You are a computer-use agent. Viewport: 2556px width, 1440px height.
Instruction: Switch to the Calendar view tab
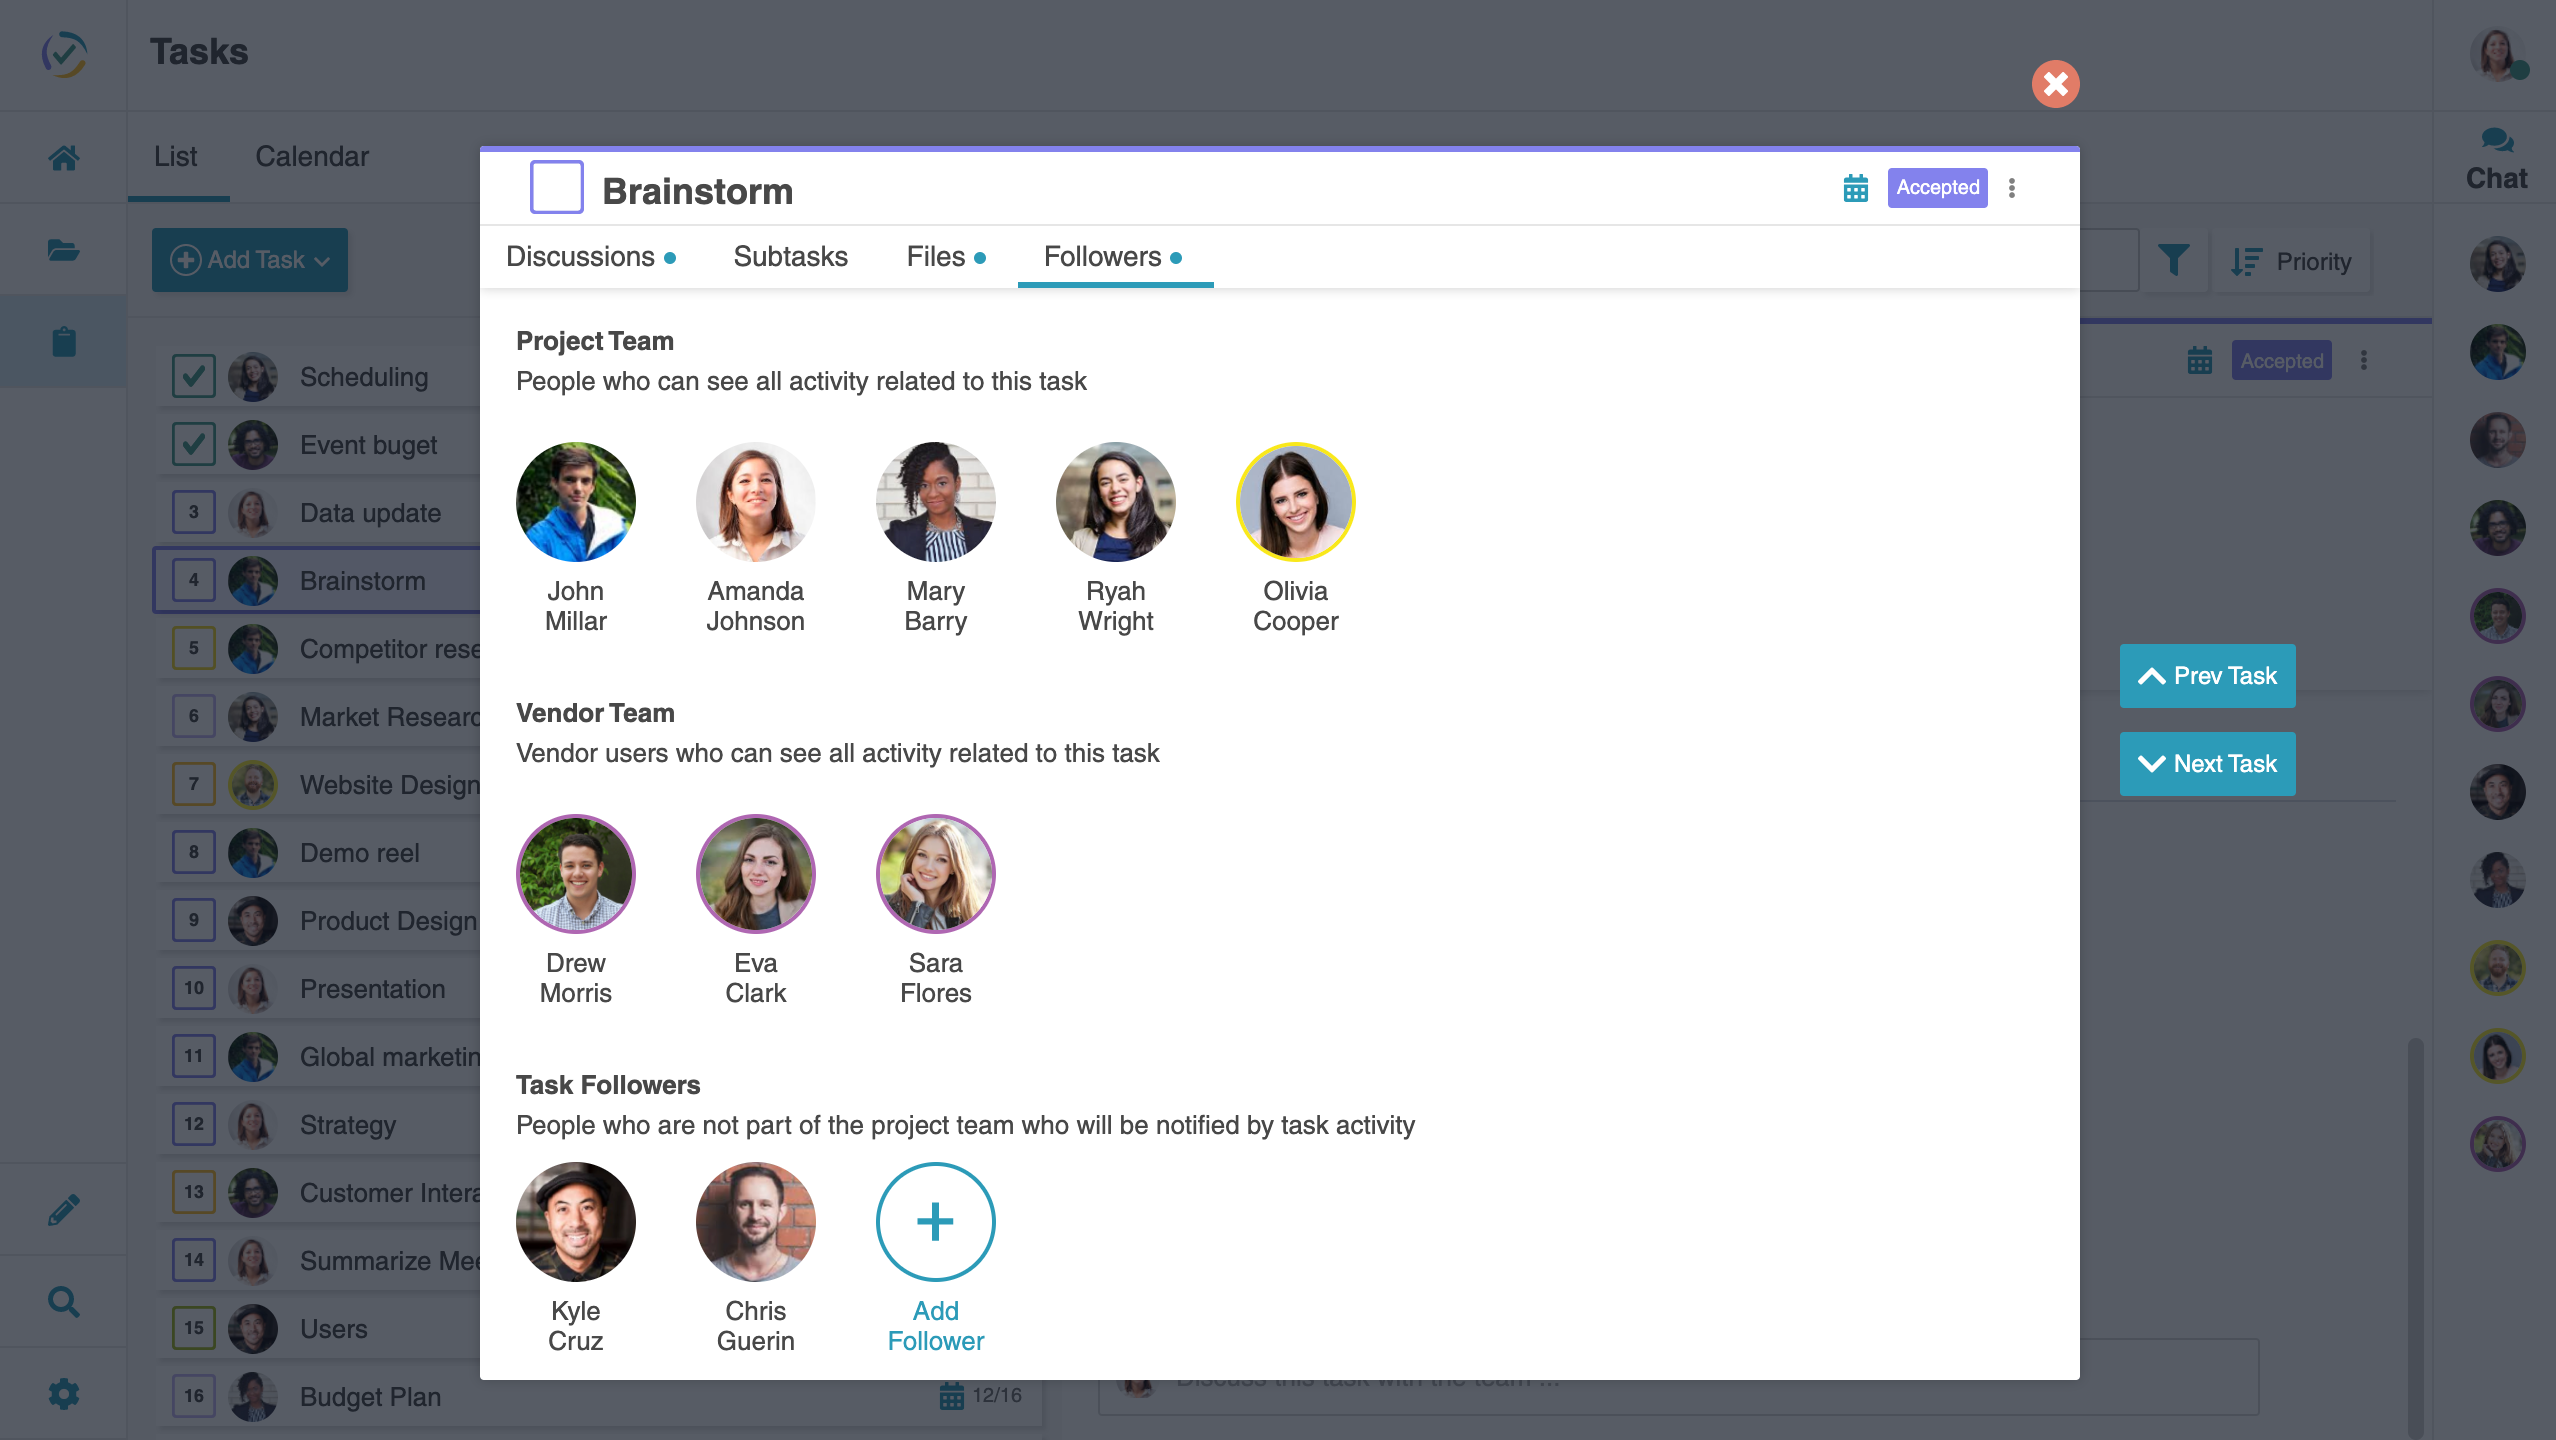pyautogui.click(x=312, y=157)
